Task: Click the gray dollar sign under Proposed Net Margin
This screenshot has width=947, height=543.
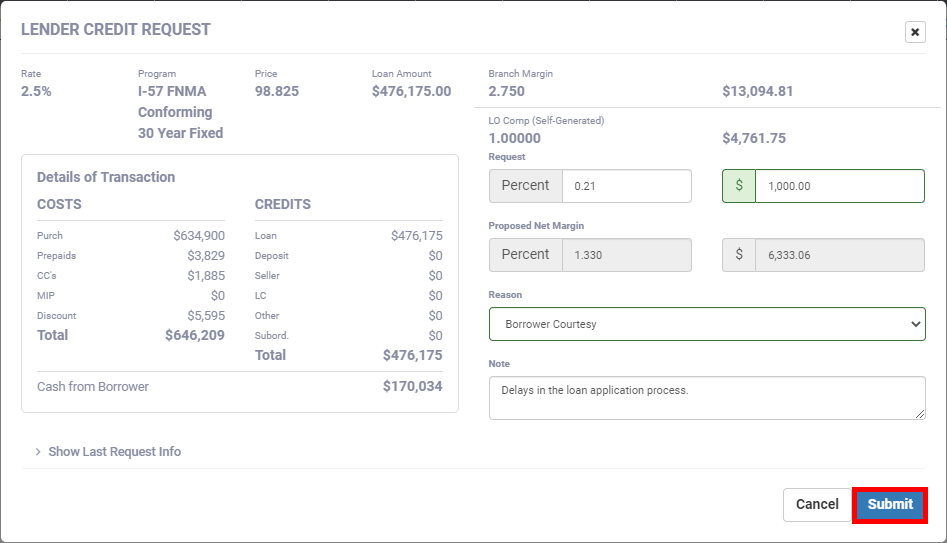Action: [x=739, y=255]
